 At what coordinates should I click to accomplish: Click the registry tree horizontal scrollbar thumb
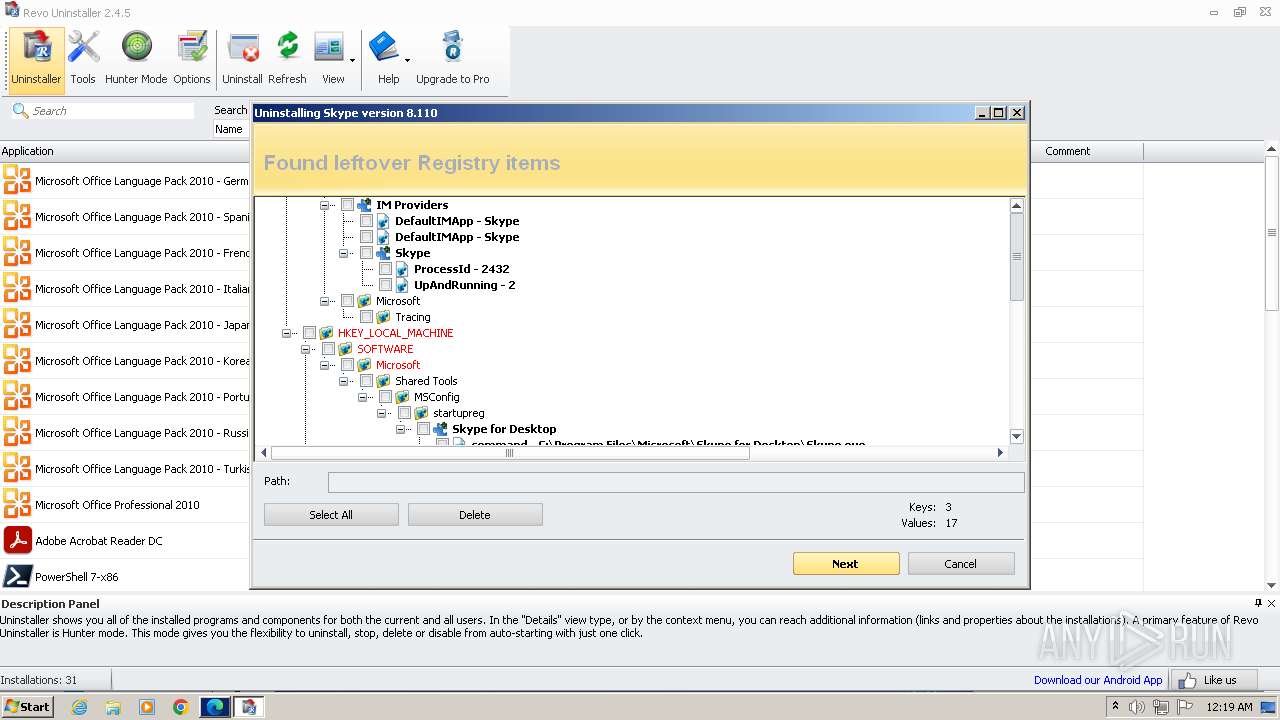pyautogui.click(x=509, y=453)
